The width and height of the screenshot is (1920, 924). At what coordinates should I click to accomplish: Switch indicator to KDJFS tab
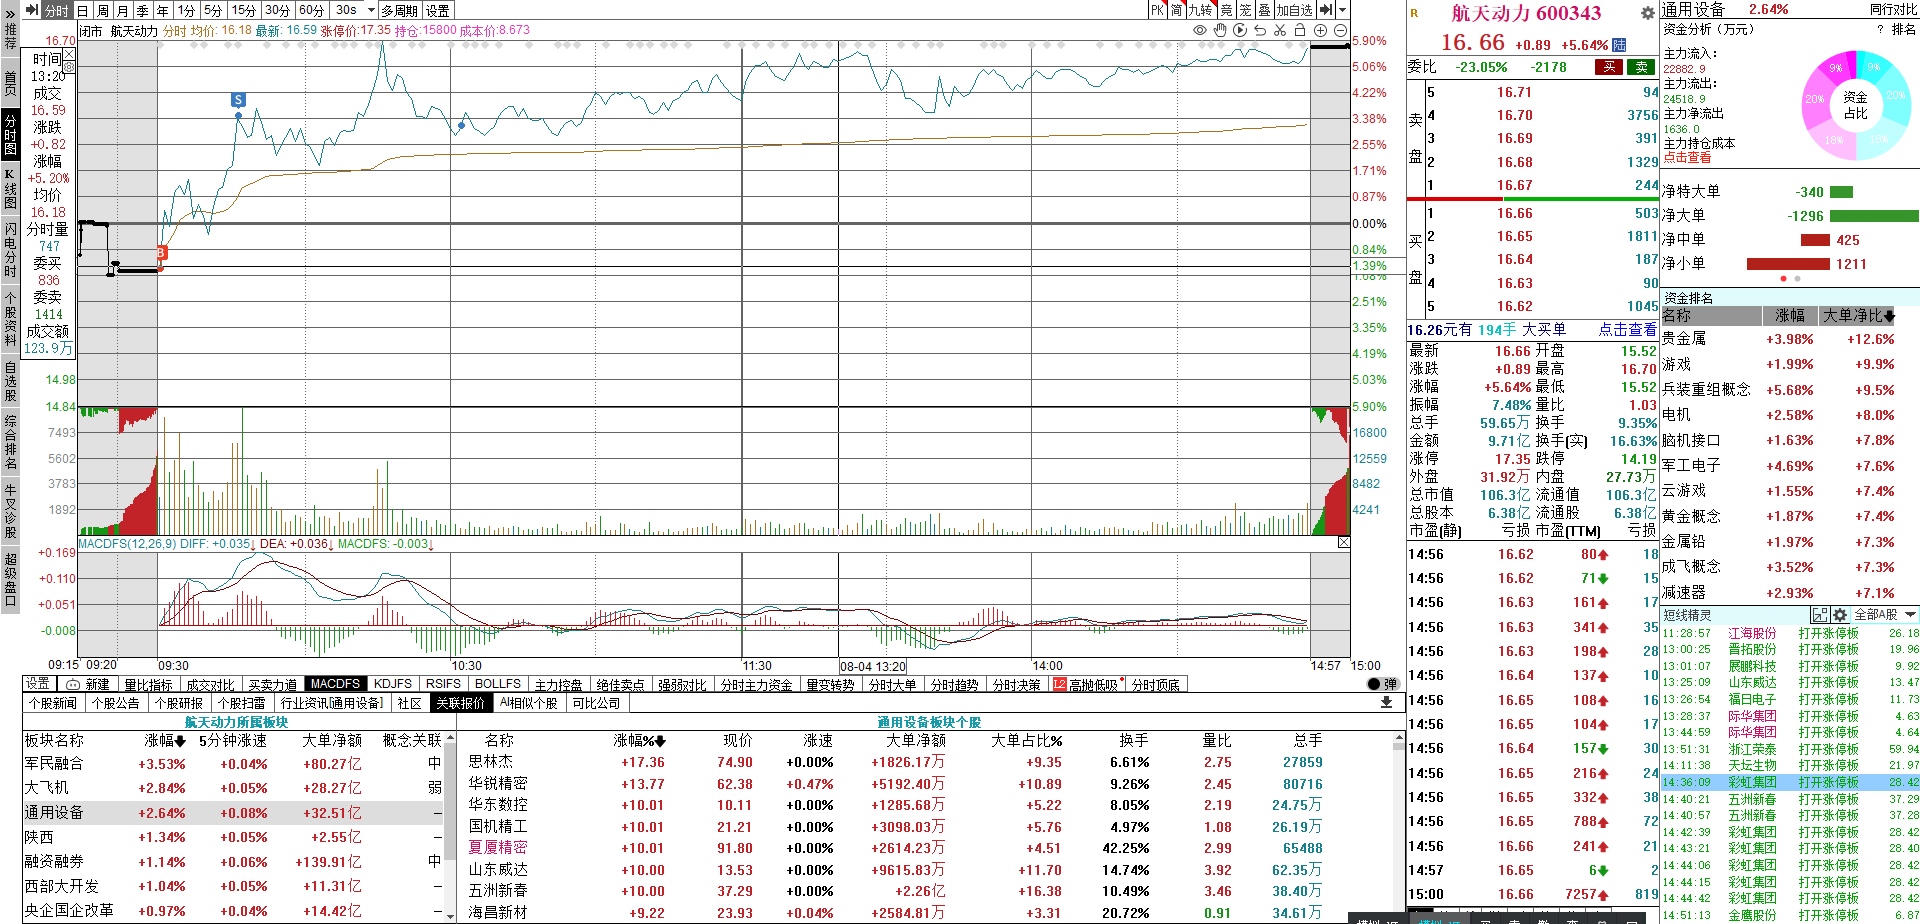[393, 684]
